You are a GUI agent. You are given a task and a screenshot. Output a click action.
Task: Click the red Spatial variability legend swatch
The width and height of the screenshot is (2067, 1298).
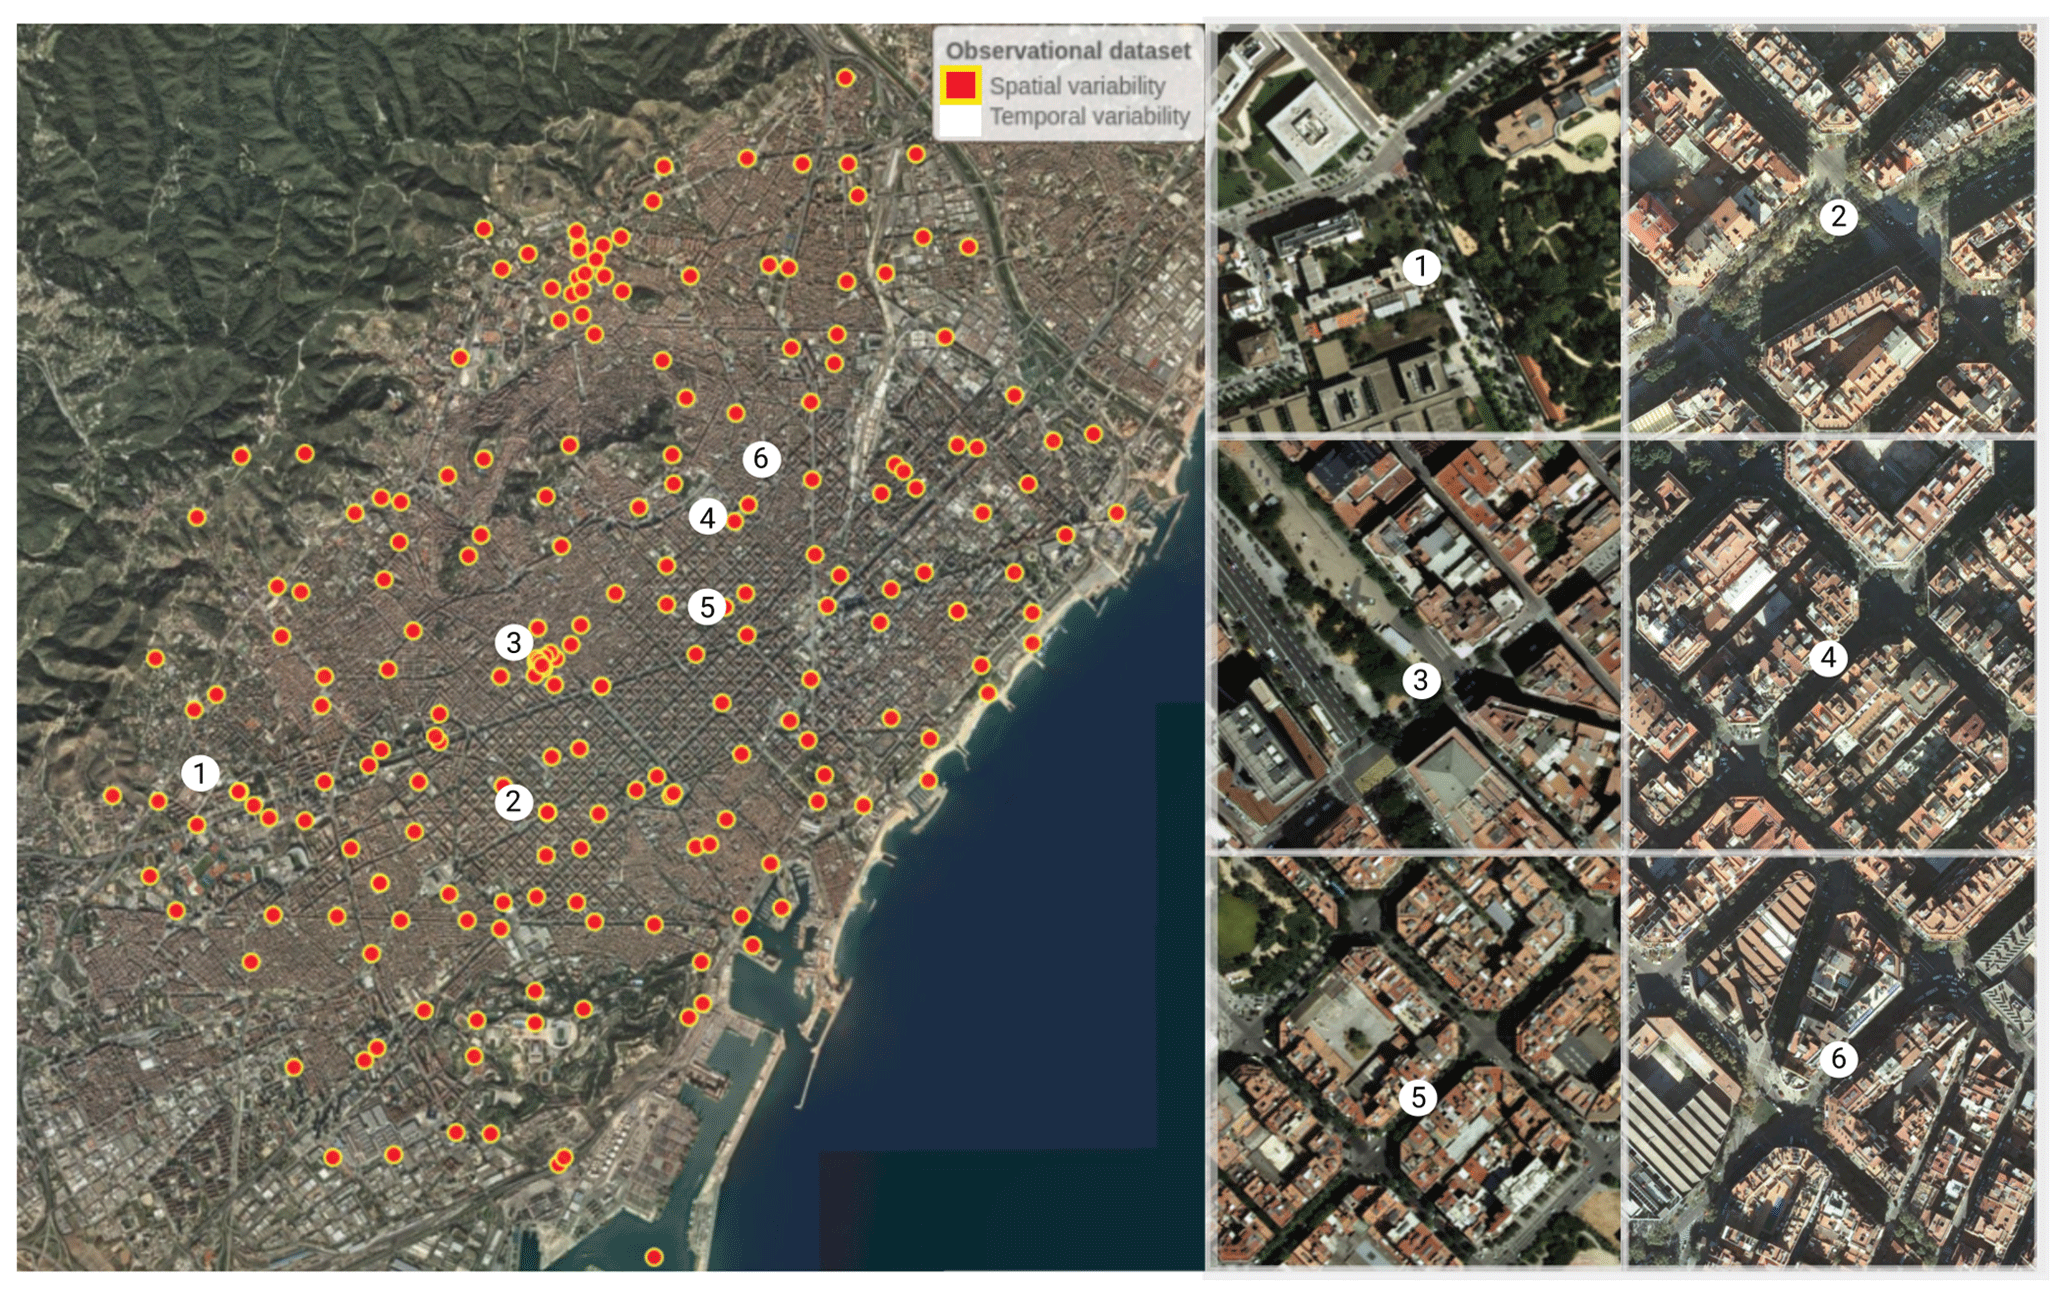[960, 86]
